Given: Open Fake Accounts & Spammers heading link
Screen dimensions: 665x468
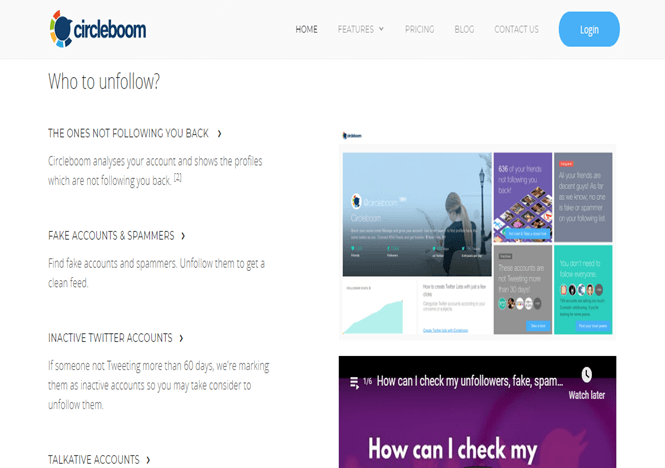Looking at the screenshot, I should (x=111, y=236).
